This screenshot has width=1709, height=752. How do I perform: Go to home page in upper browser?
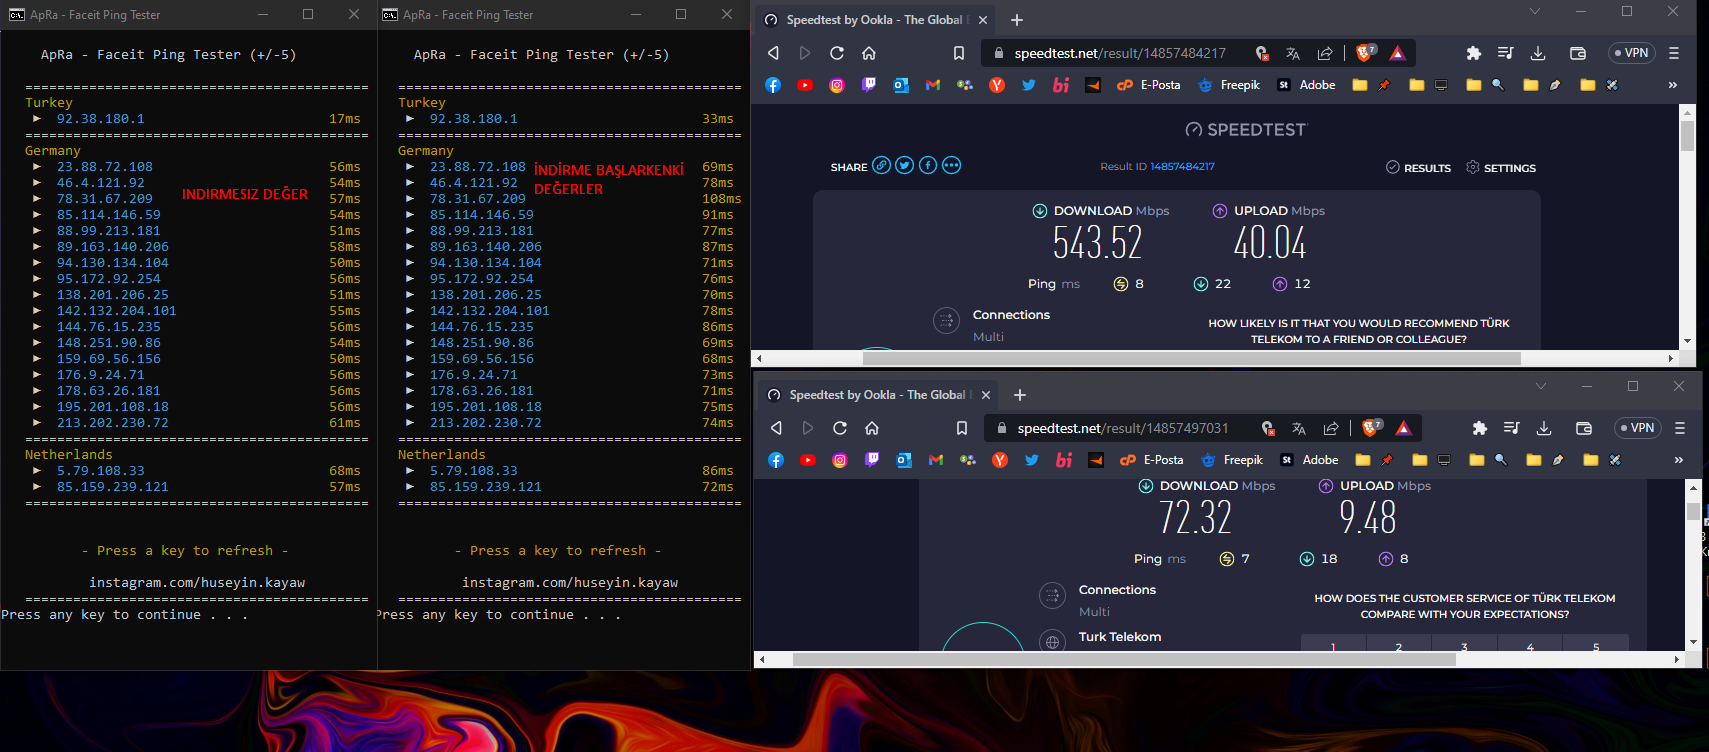[x=869, y=53]
